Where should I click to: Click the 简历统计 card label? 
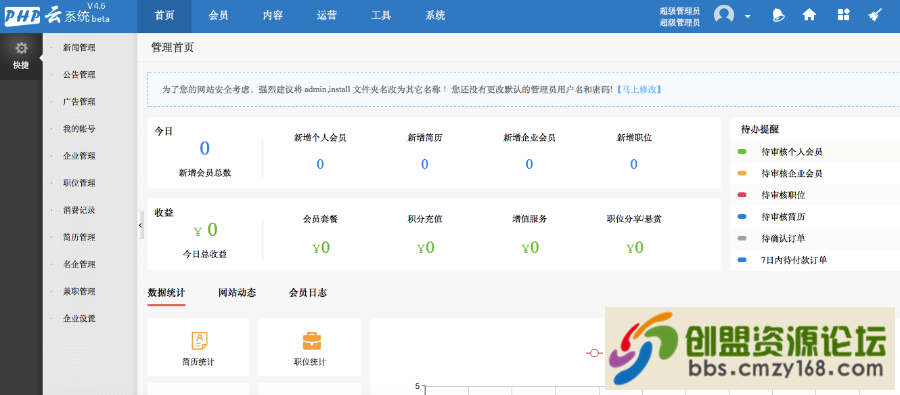[x=199, y=362]
